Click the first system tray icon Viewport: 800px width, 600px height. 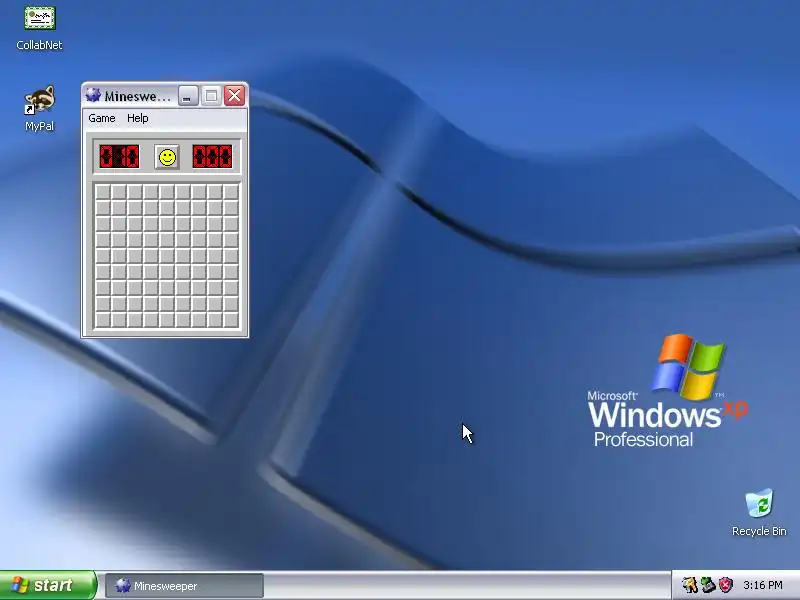[689, 585]
